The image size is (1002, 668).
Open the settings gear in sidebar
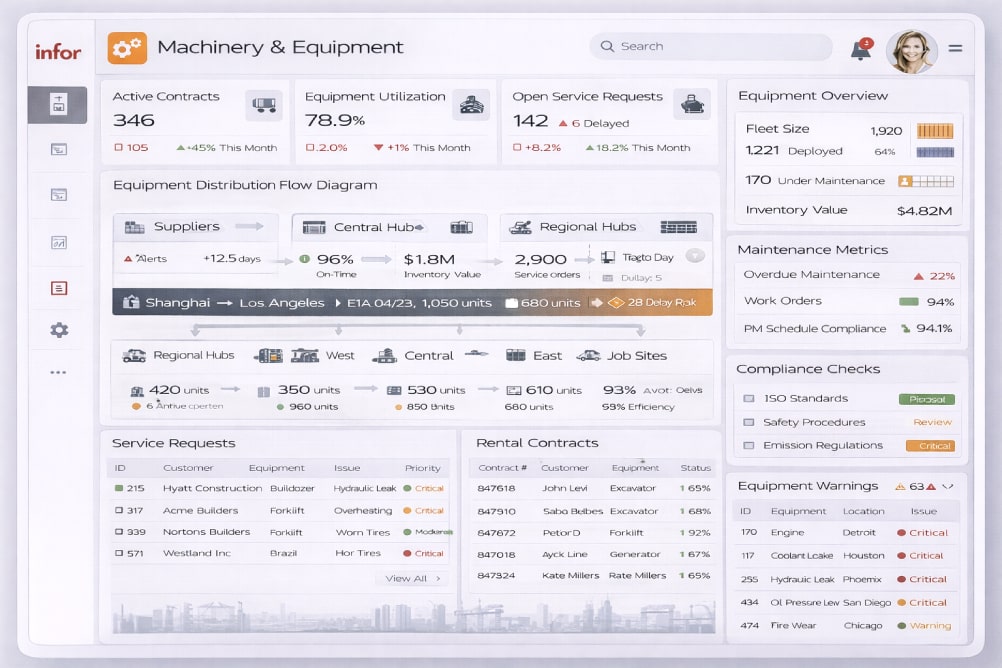(59, 330)
